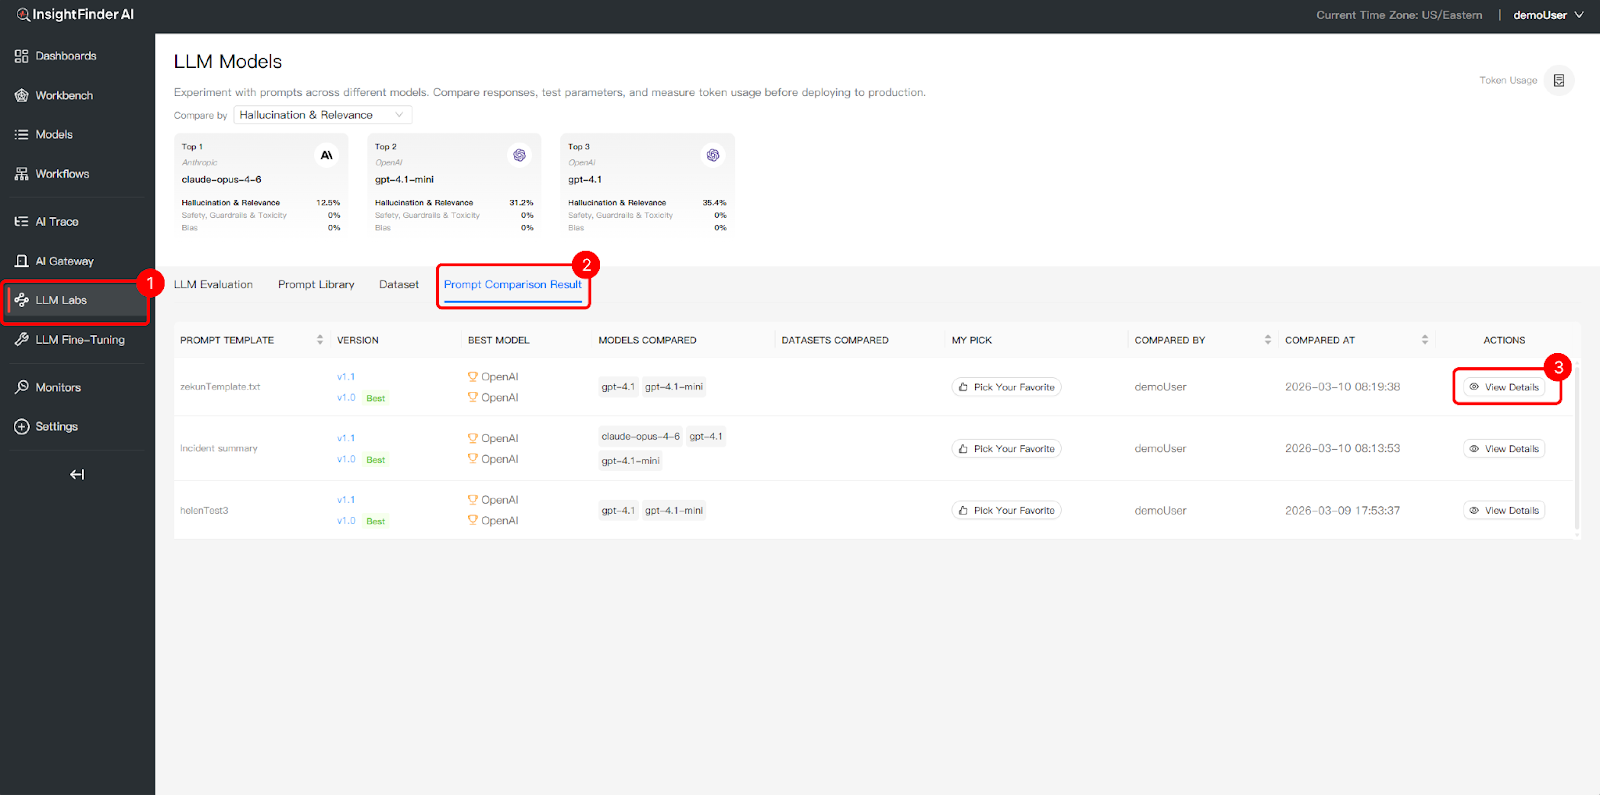Collapse the sidebar with the arrow icon
Screen dimensions: 1600x795
(x=77, y=475)
